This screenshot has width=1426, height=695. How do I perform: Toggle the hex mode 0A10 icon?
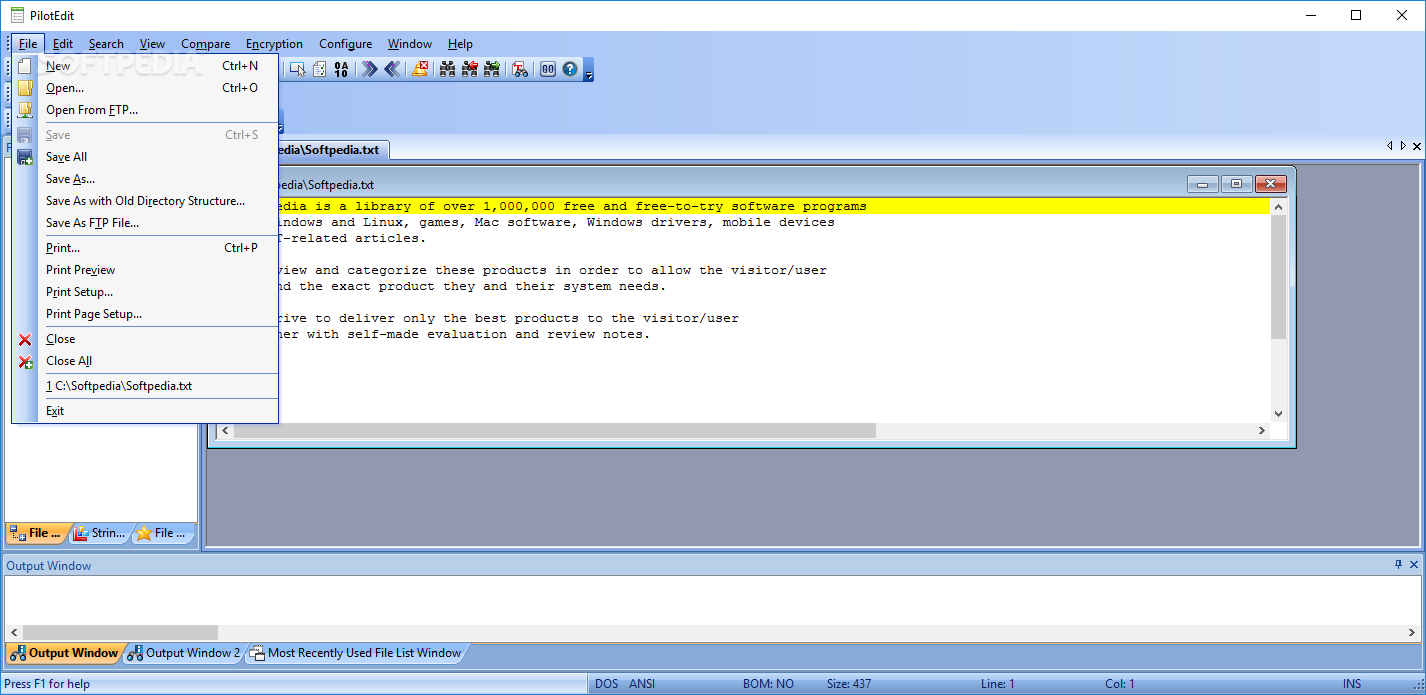pyautogui.click(x=342, y=69)
